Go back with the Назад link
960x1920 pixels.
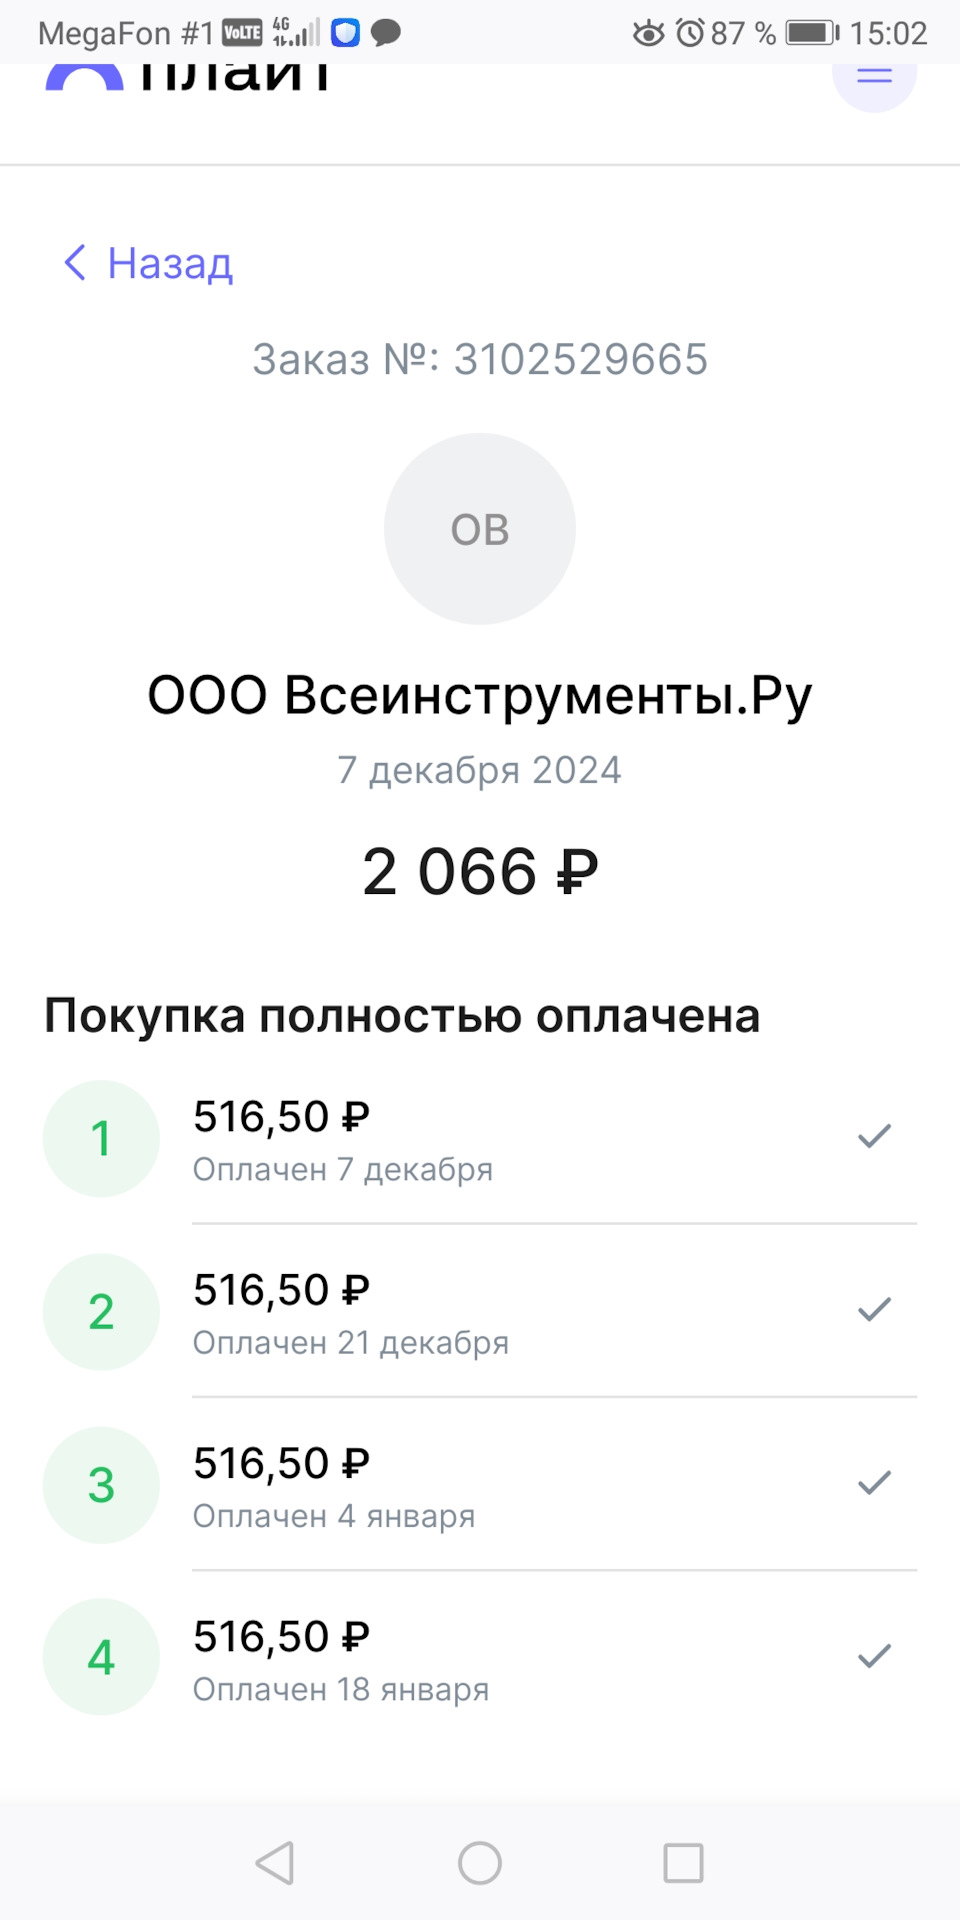tap(148, 263)
